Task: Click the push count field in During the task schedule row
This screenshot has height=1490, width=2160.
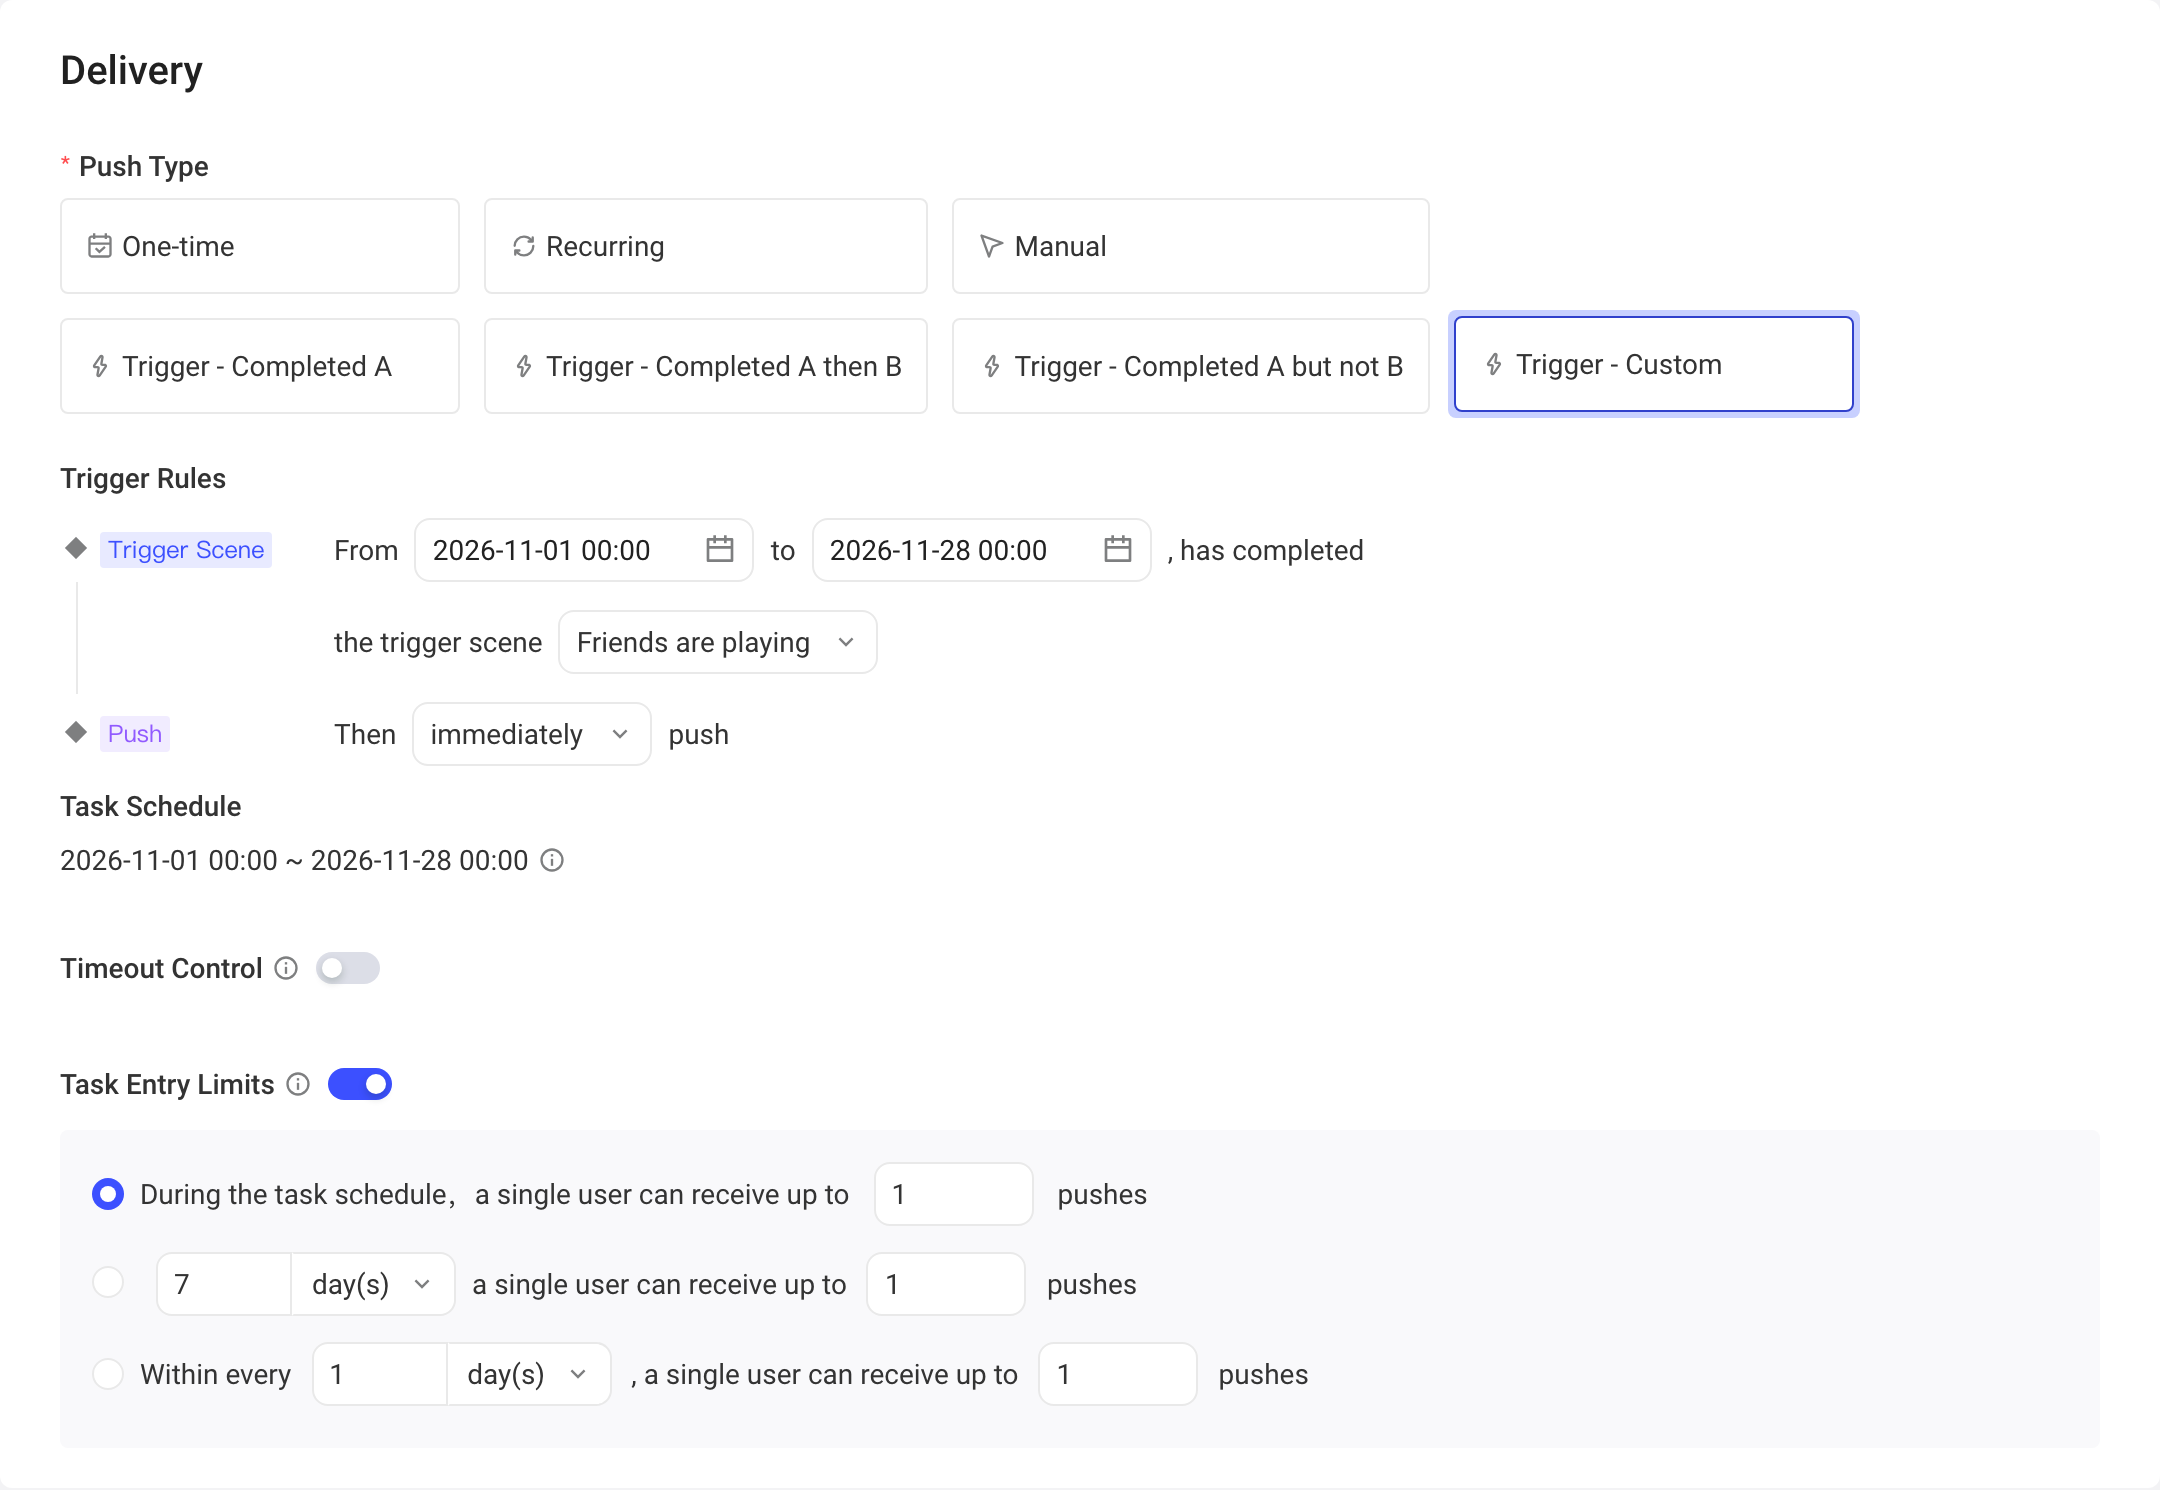Action: 954,1194
